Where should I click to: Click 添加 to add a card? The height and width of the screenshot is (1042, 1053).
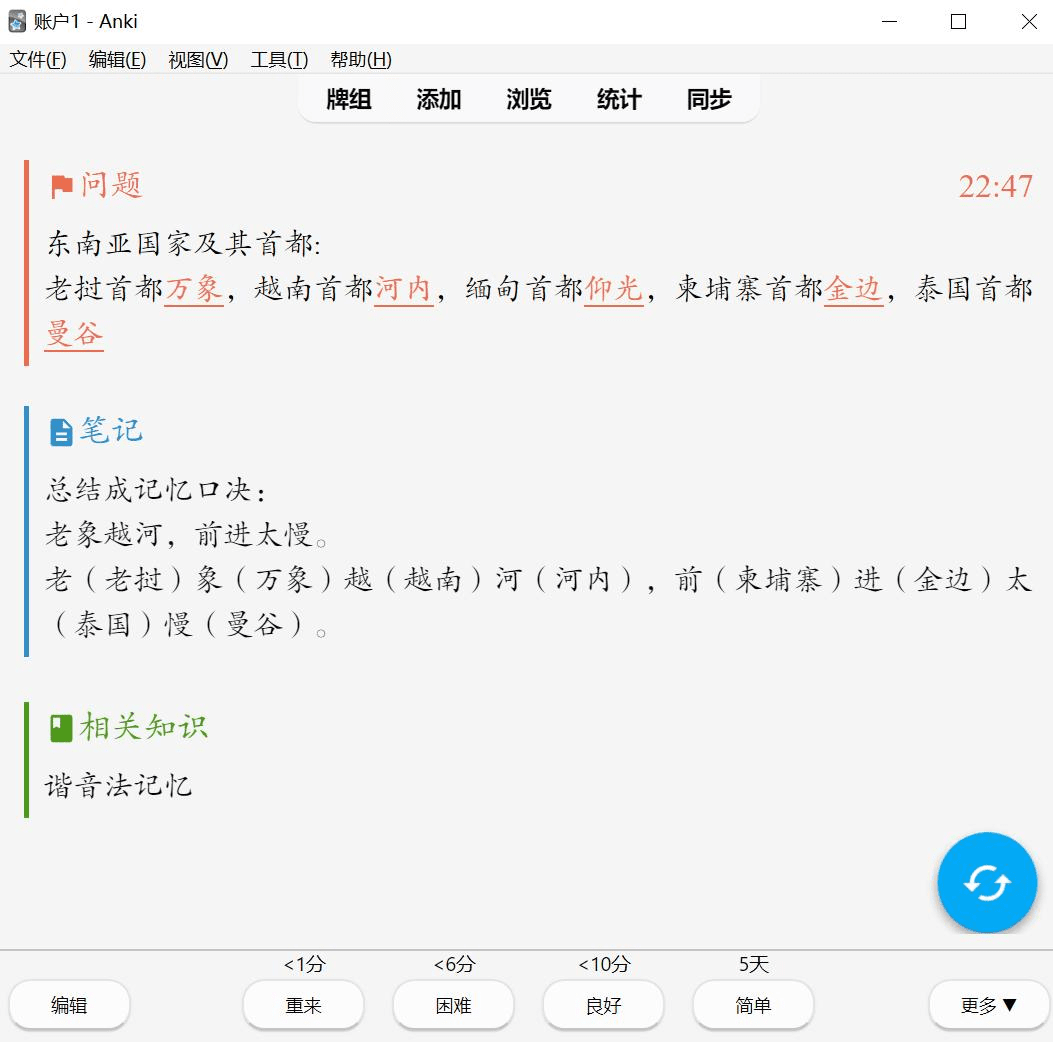439,99
